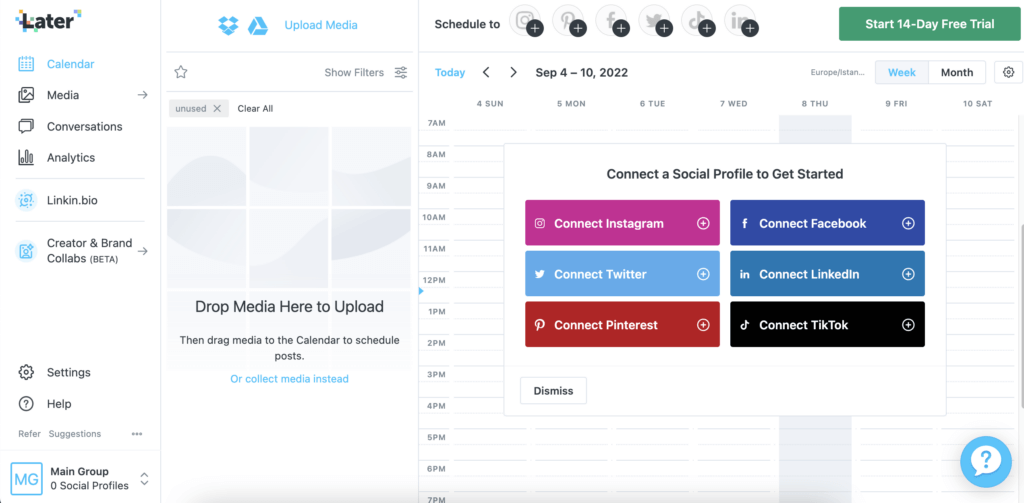This screenshot has width=1024, height=503.
Task: Select the 10 SAT column header
Action: pos(977,104)
